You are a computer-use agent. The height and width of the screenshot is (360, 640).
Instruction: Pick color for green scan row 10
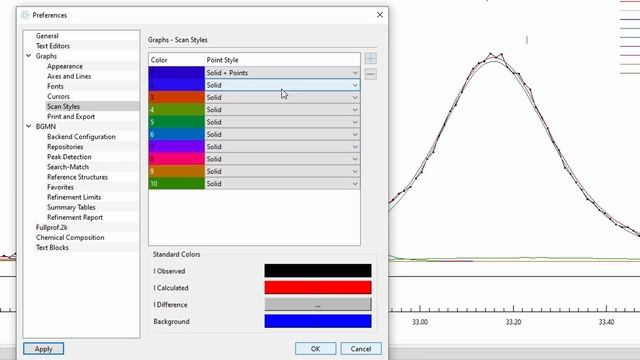pos(176,184)
